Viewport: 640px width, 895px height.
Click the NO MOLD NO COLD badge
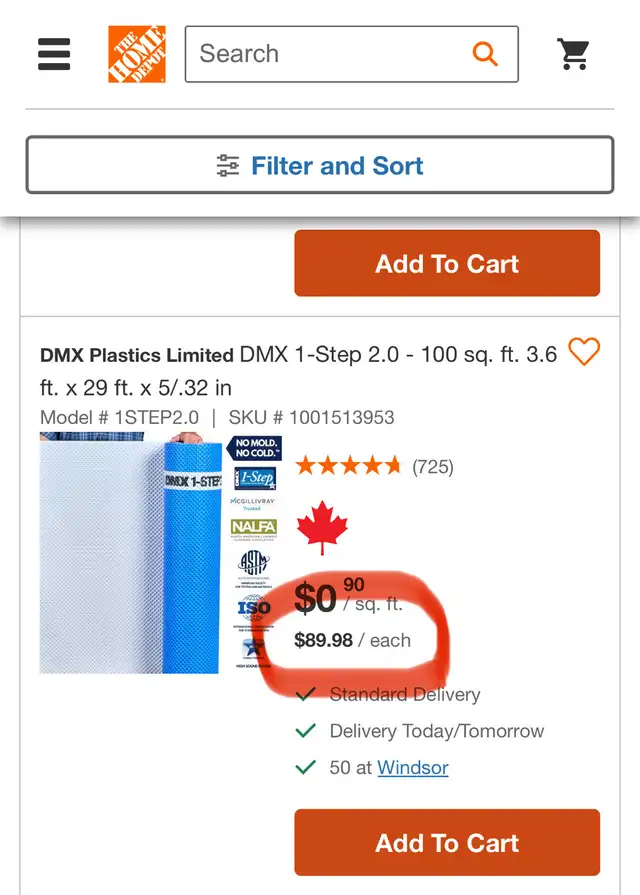click(255, 449)
